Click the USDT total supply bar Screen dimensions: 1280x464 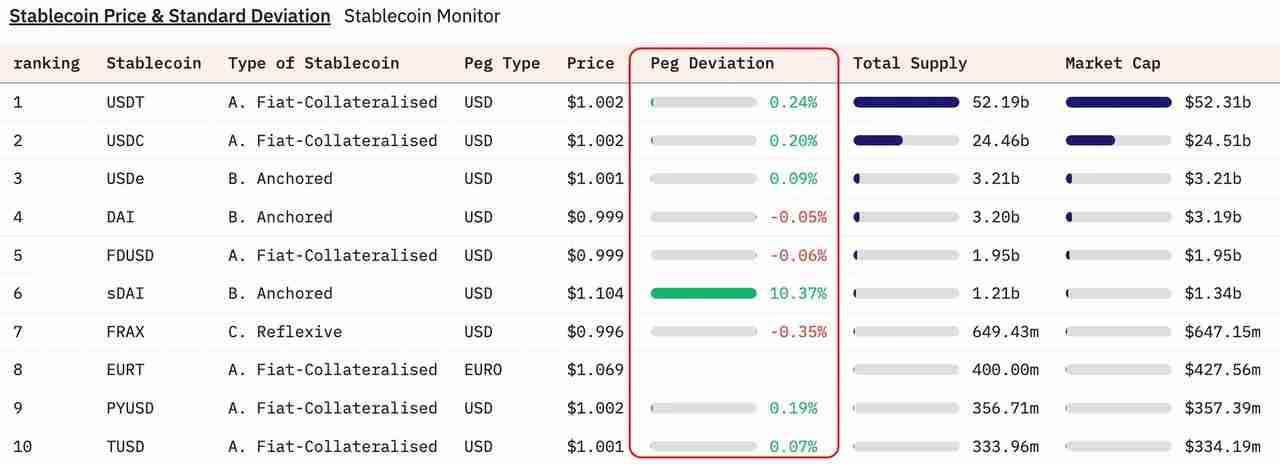(x=906, y=102)
